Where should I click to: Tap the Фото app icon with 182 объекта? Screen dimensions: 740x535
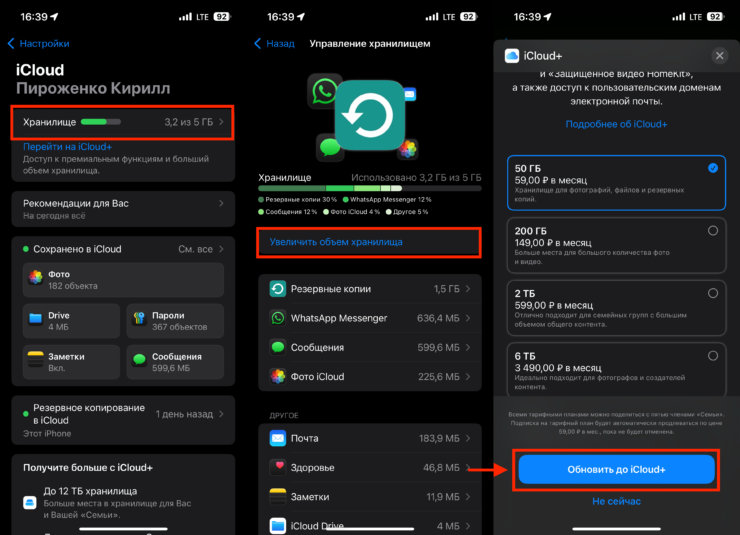coord(35,277)
